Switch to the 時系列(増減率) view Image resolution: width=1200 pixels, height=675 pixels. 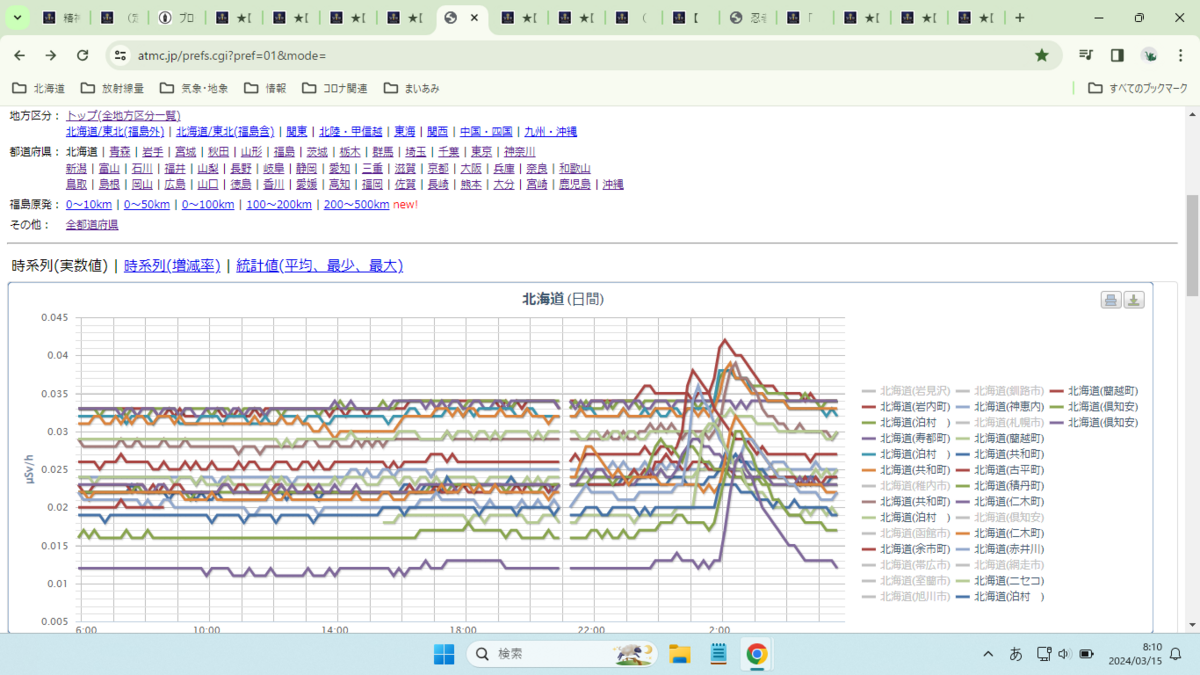(x=172, y=266)
